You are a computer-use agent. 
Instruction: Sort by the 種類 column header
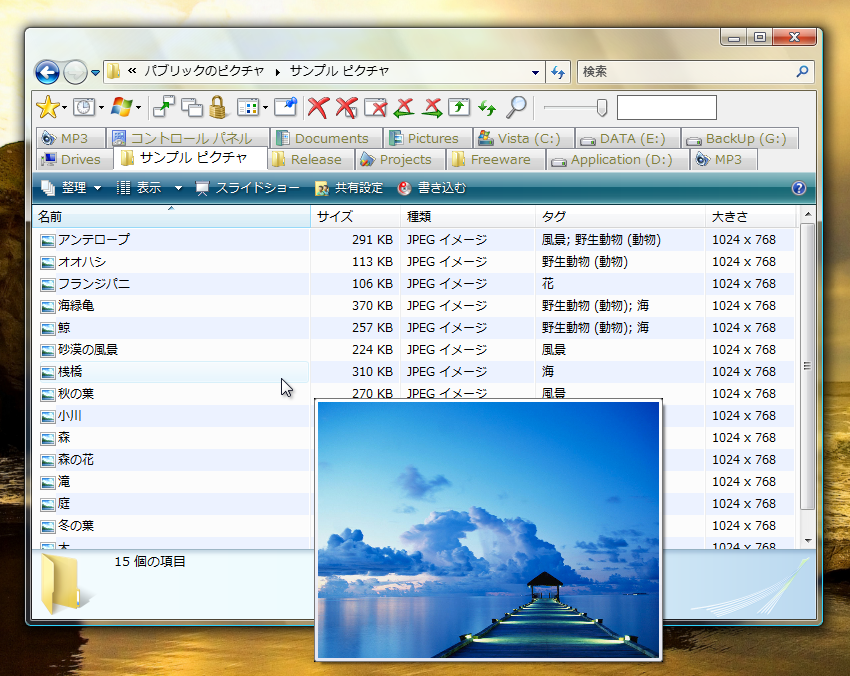click(x=468, y=216)
